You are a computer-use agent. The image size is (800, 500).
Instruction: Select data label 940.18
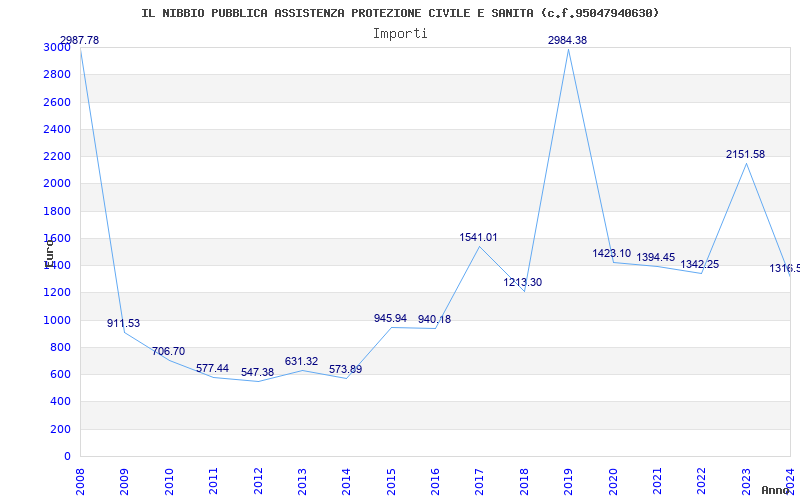point(434,319)
